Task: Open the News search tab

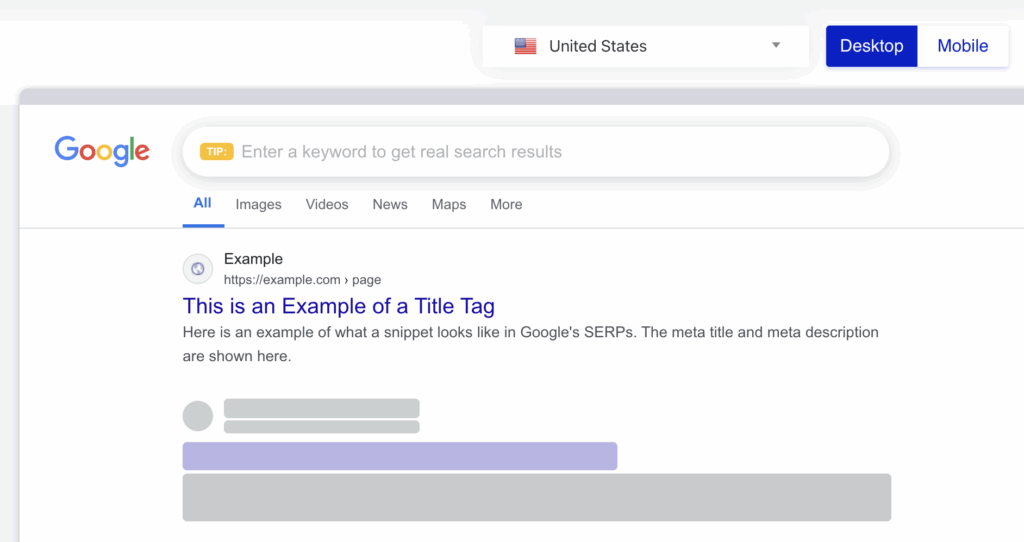Action: point(390,204)
